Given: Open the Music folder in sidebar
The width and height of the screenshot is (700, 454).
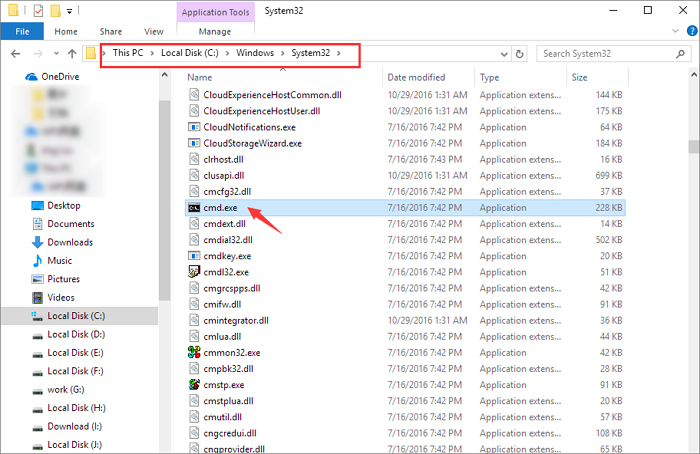Looking at the screenshot, I should click(x=59, y=260).
